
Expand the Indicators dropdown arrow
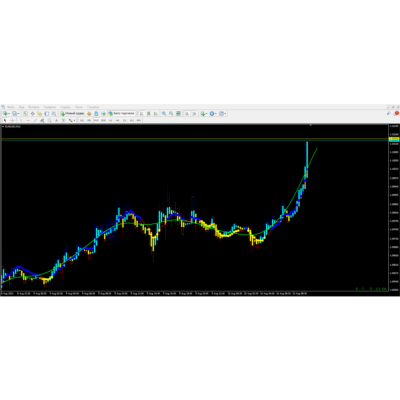pyautogui.click(x=206, y=114)
